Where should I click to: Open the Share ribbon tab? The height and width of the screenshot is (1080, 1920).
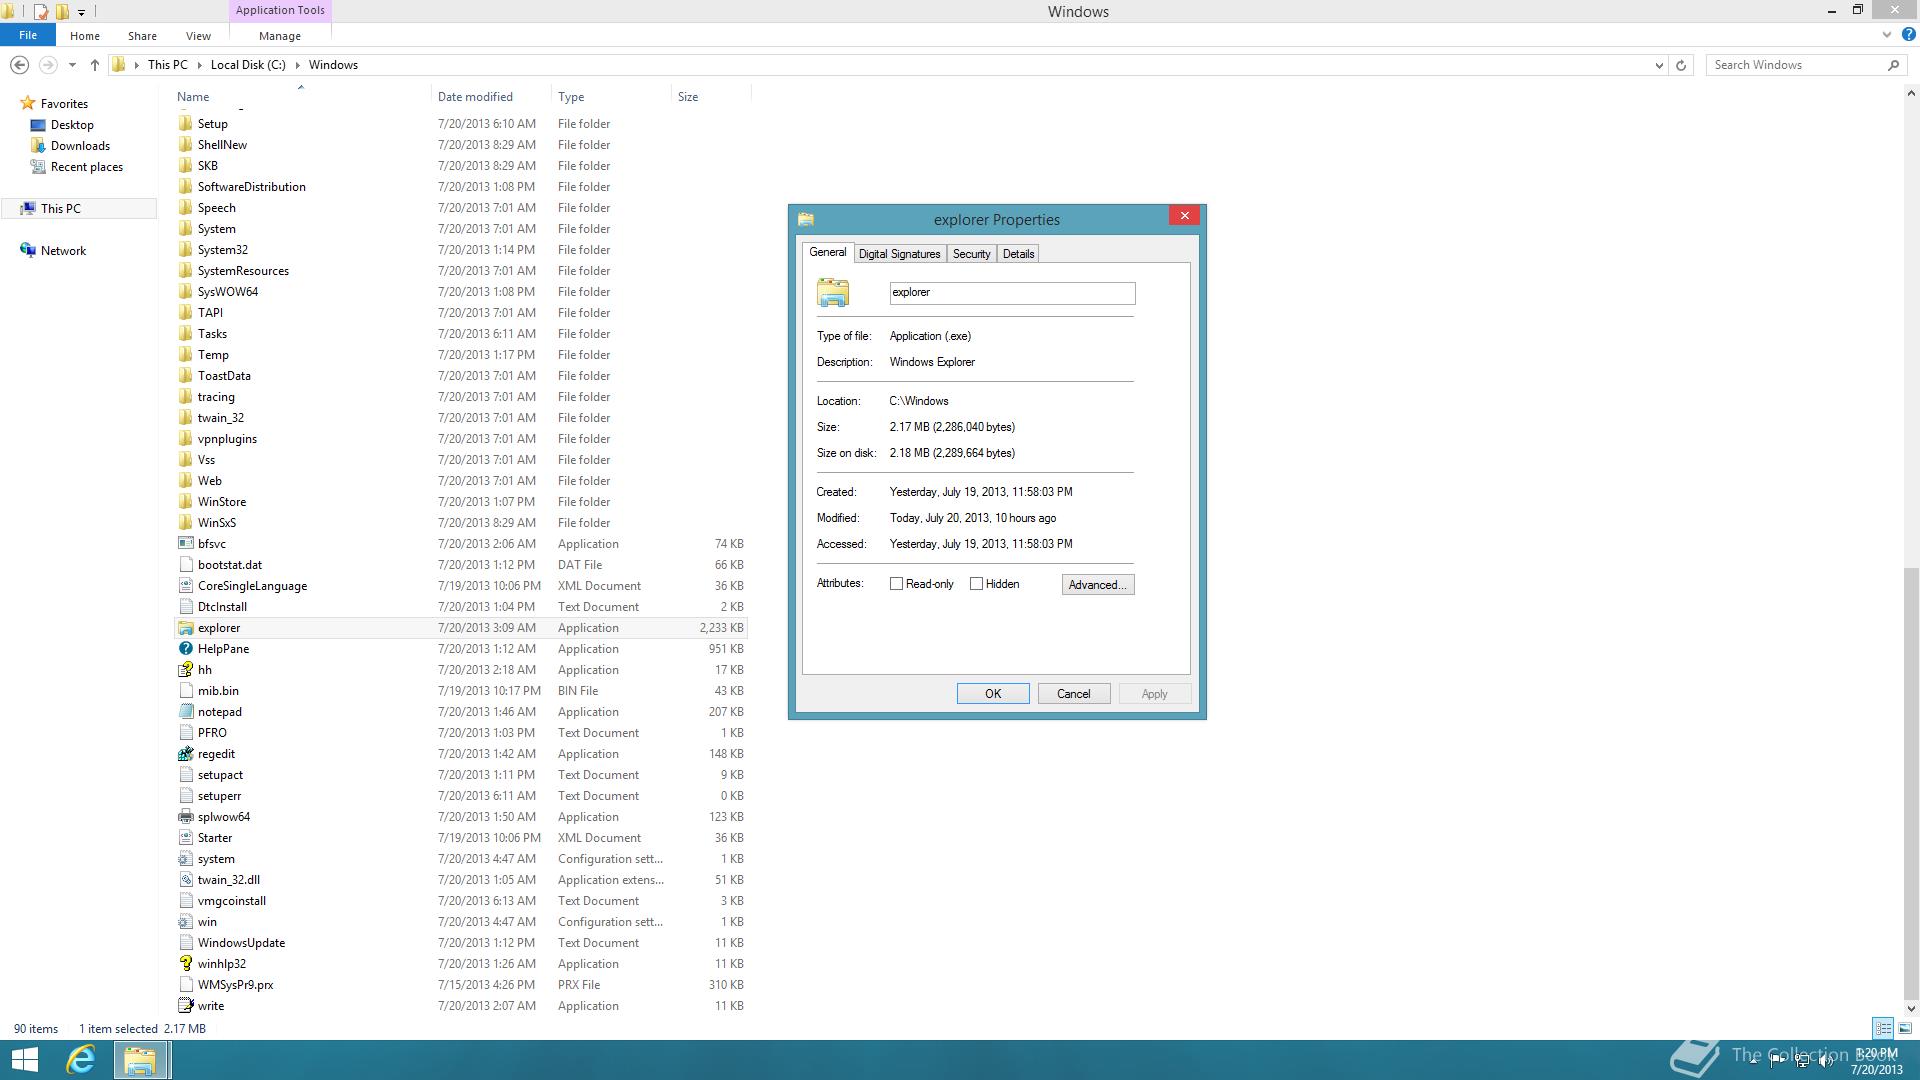tap(142, 36)
